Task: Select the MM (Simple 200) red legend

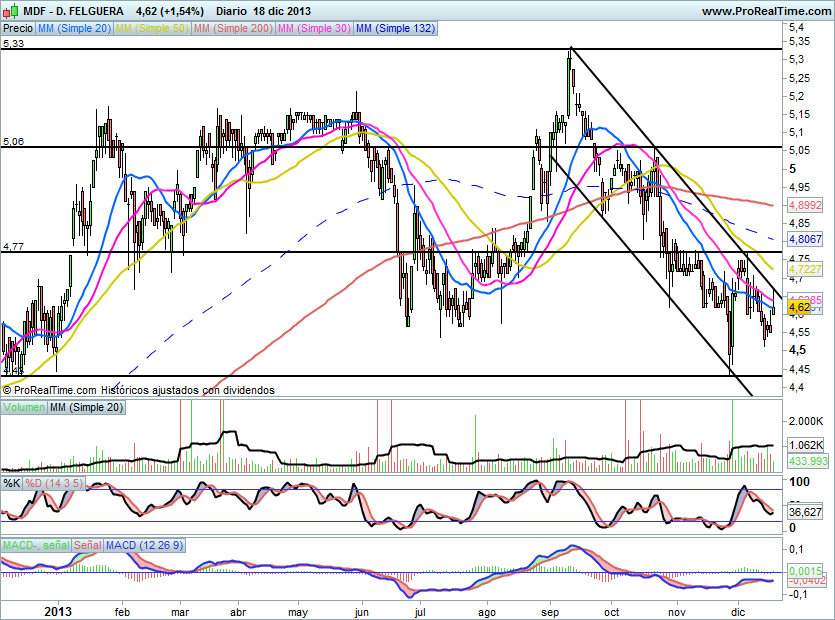Action: pos(233,29)
